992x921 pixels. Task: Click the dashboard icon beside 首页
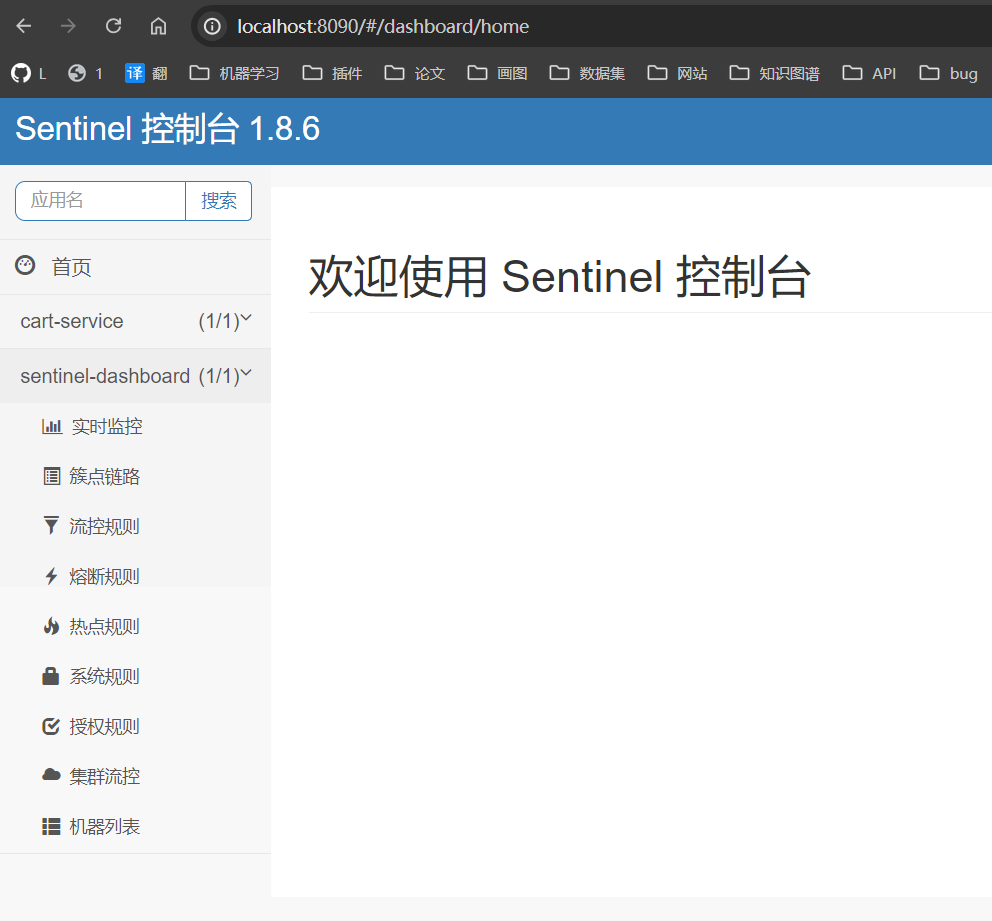point(25,266)
